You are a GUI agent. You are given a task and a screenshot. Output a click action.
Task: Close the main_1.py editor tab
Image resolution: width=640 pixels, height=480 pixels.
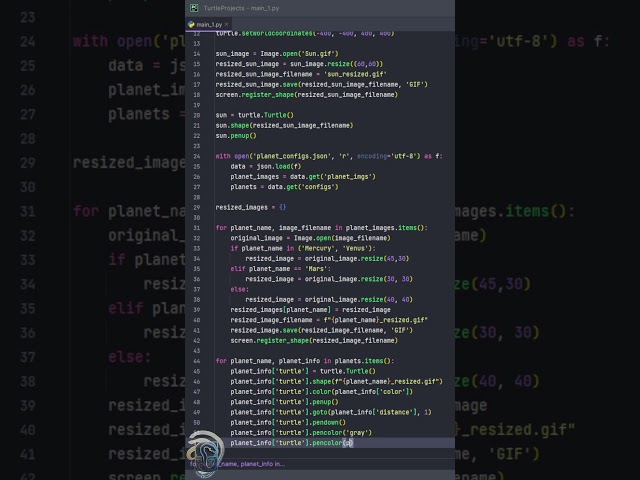(x=226, y=24)
